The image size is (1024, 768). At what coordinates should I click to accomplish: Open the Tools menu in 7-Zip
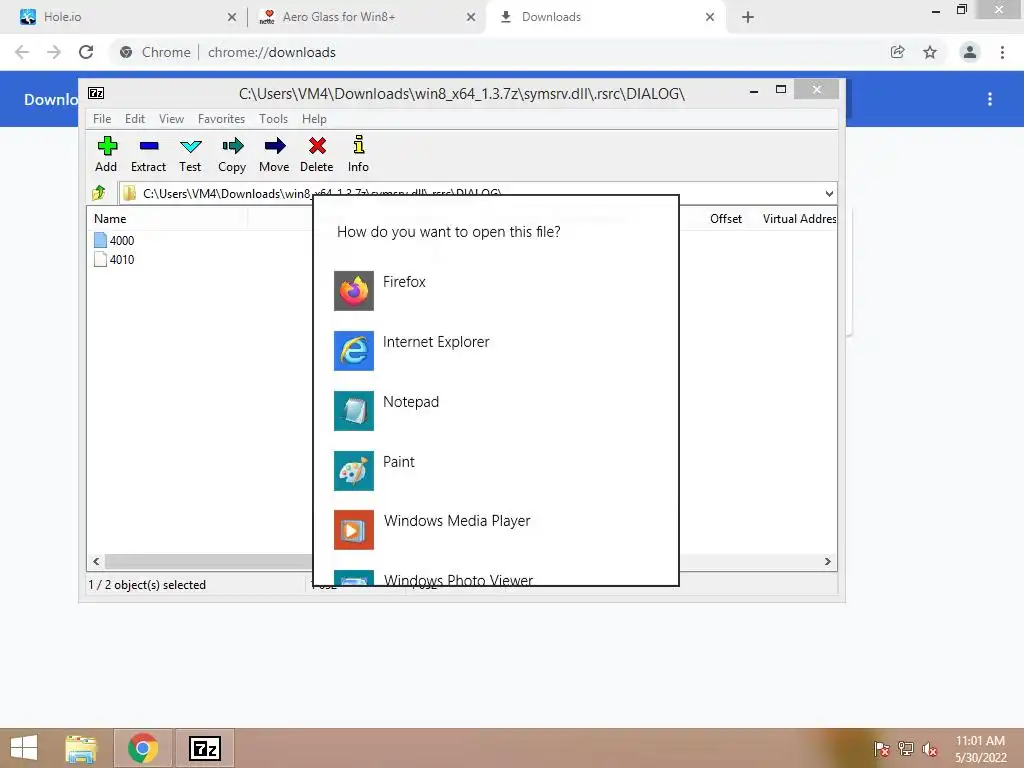273,119
